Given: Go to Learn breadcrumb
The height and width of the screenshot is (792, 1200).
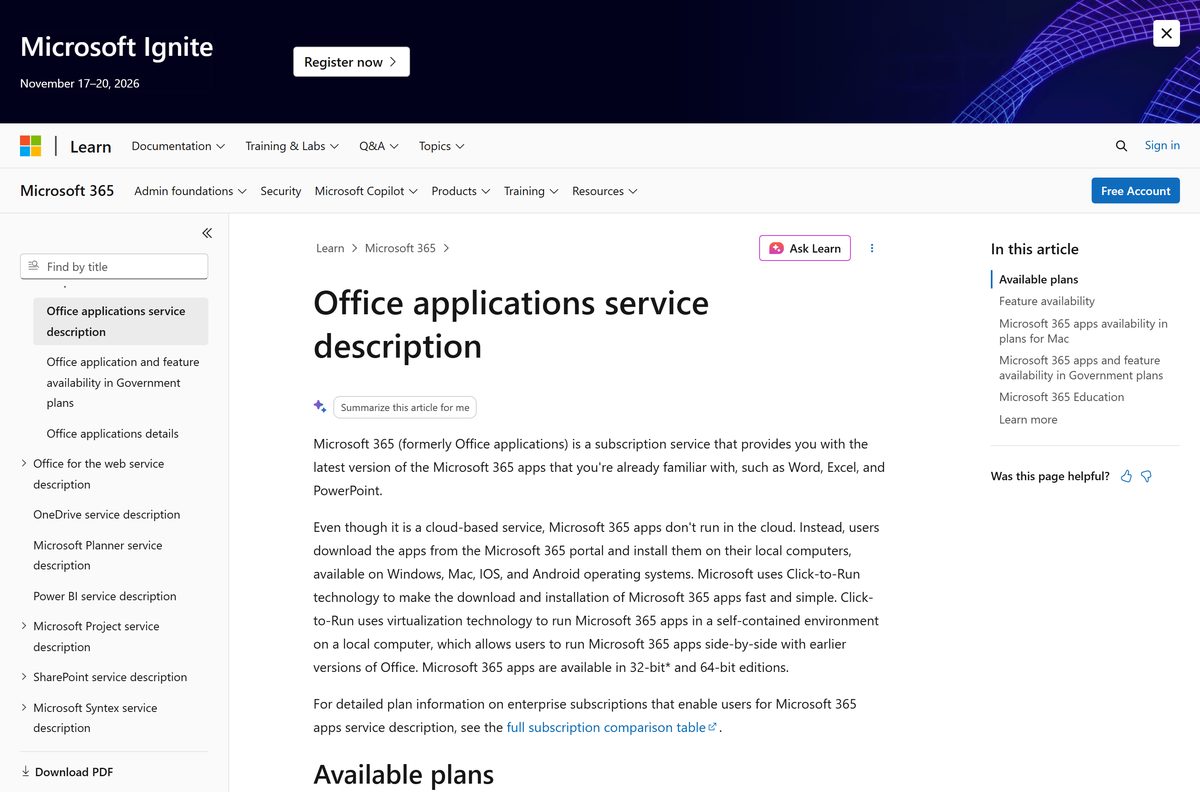Looking at the screenshot, I should pos(330,248).
